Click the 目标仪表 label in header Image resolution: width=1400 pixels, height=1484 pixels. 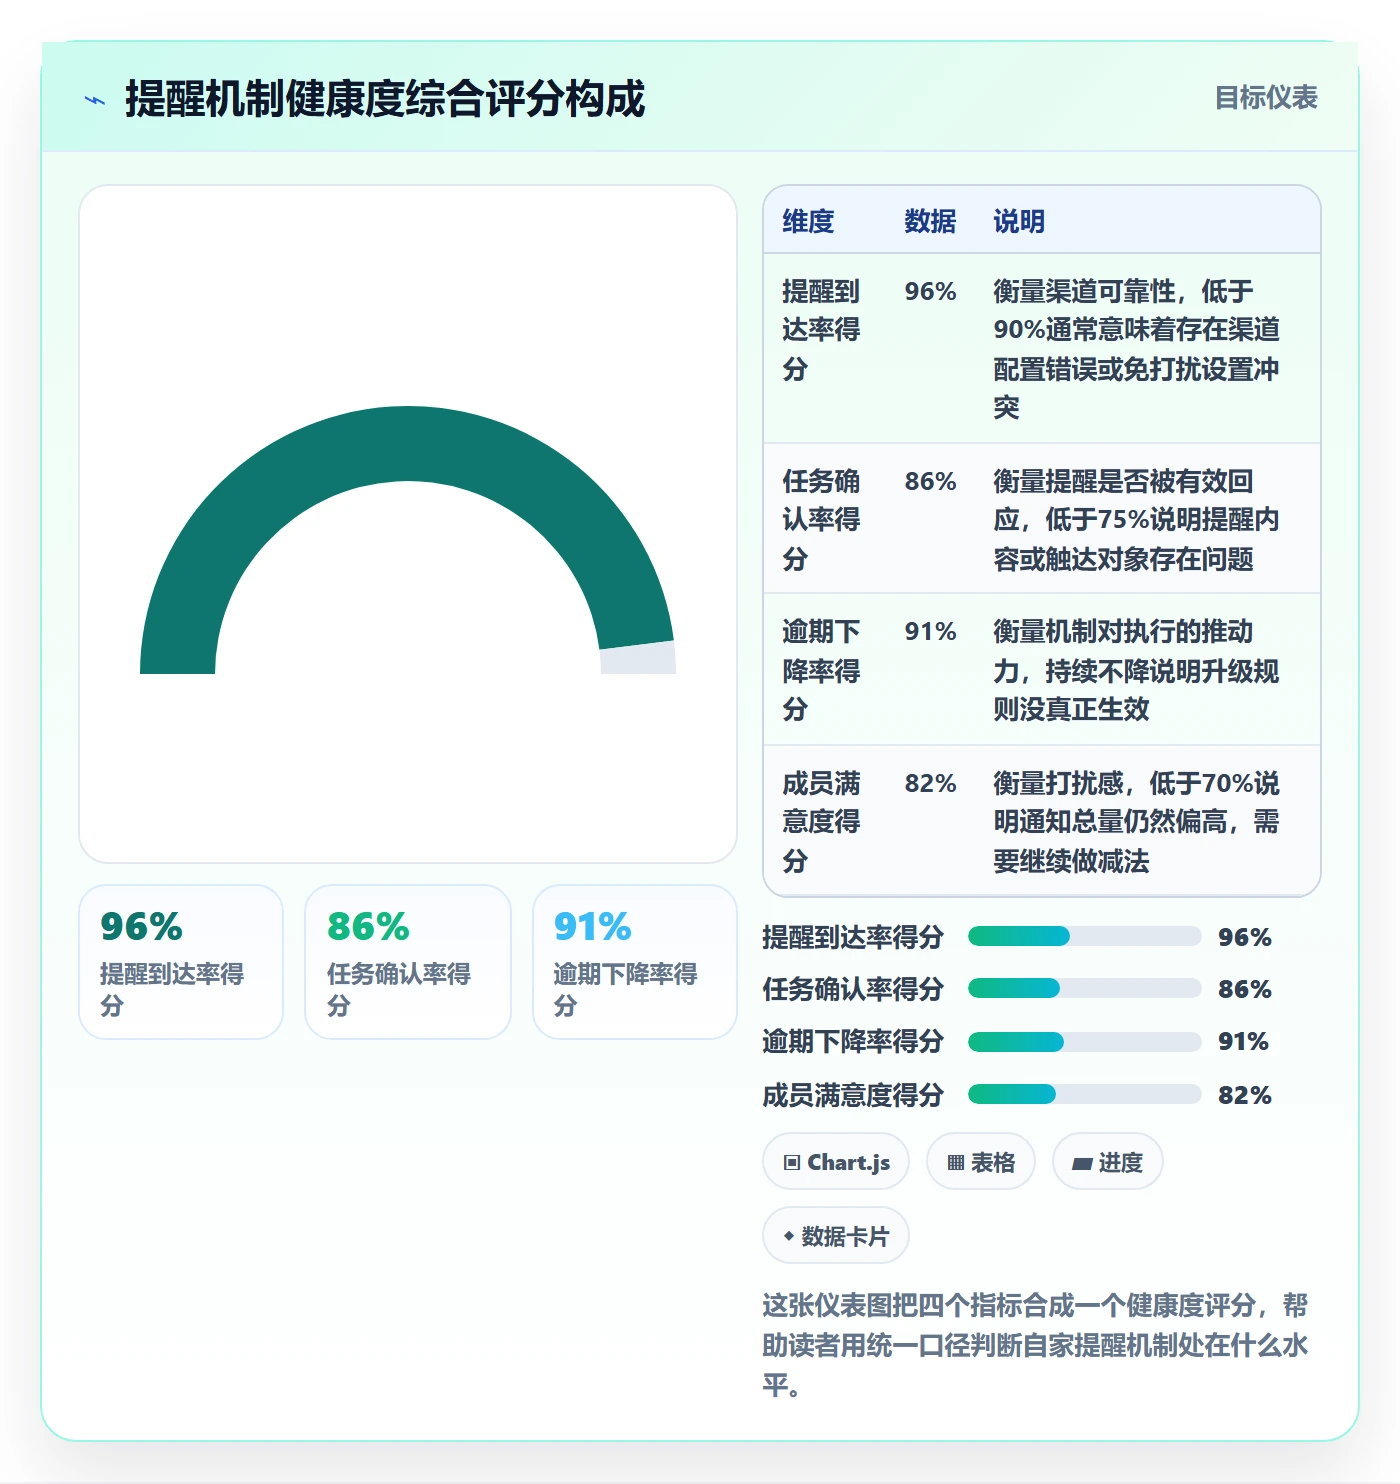point(1265,98)
